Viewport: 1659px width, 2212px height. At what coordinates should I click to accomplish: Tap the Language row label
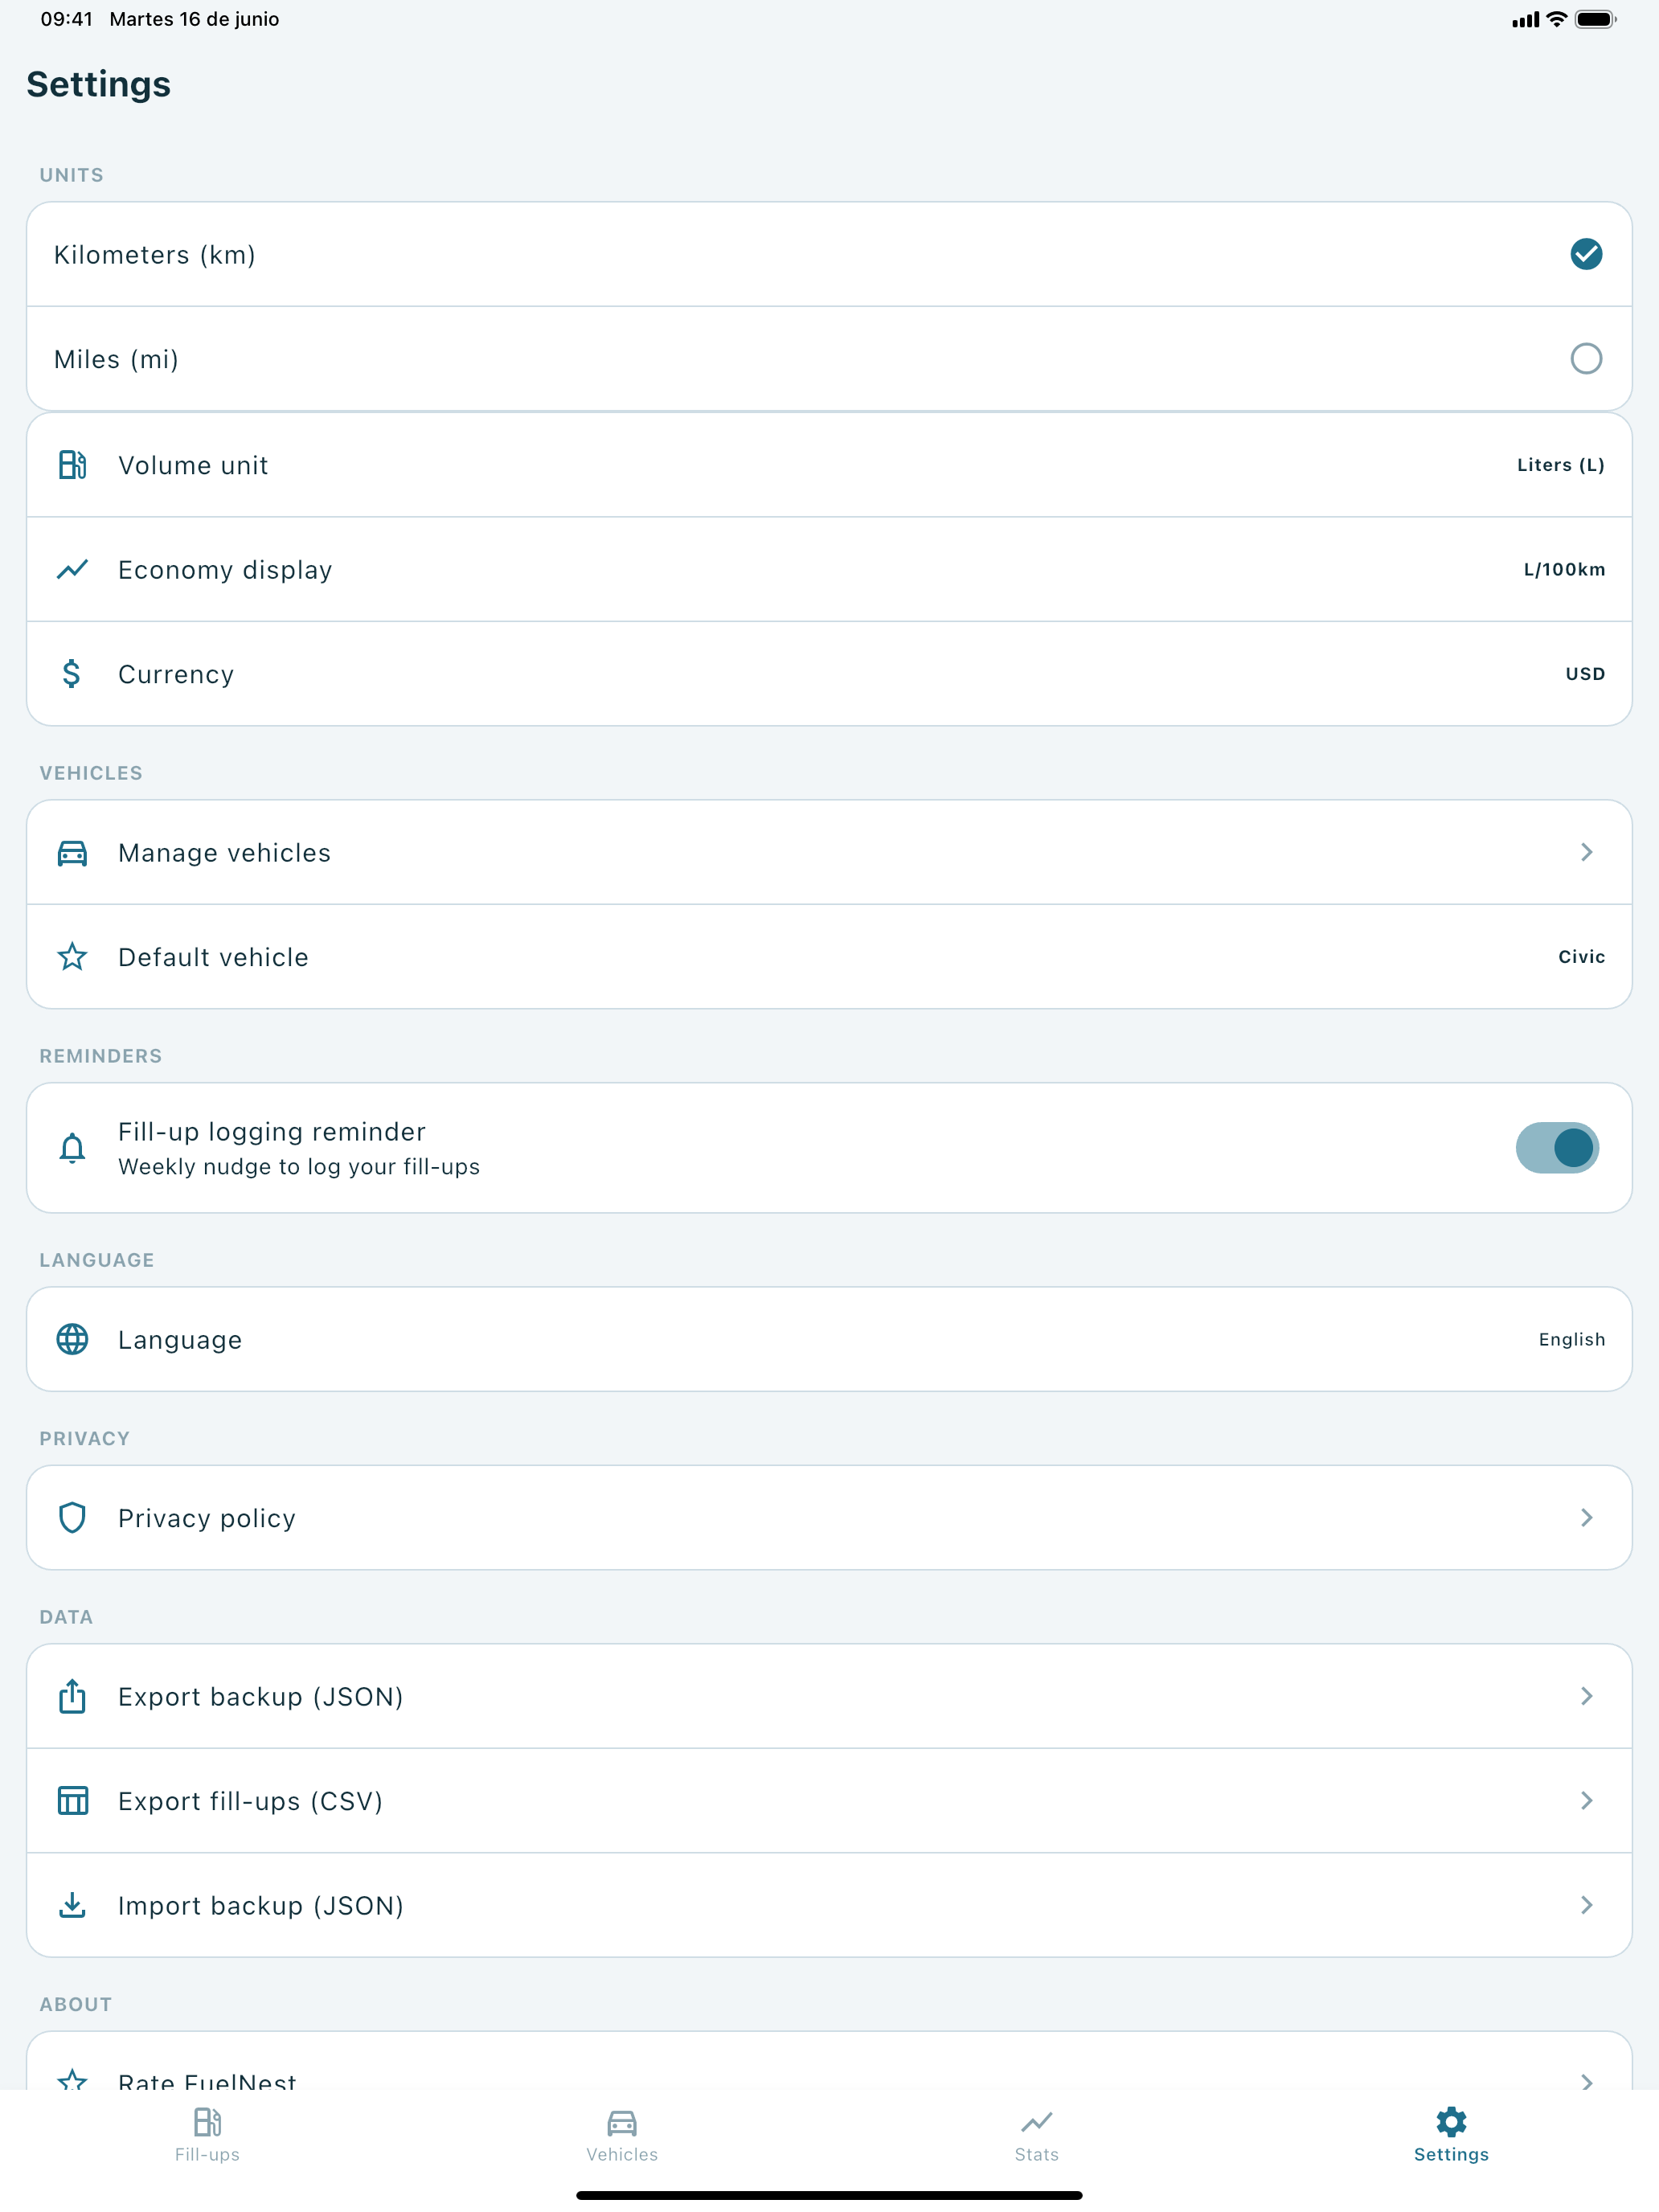tap(180, 1340)
